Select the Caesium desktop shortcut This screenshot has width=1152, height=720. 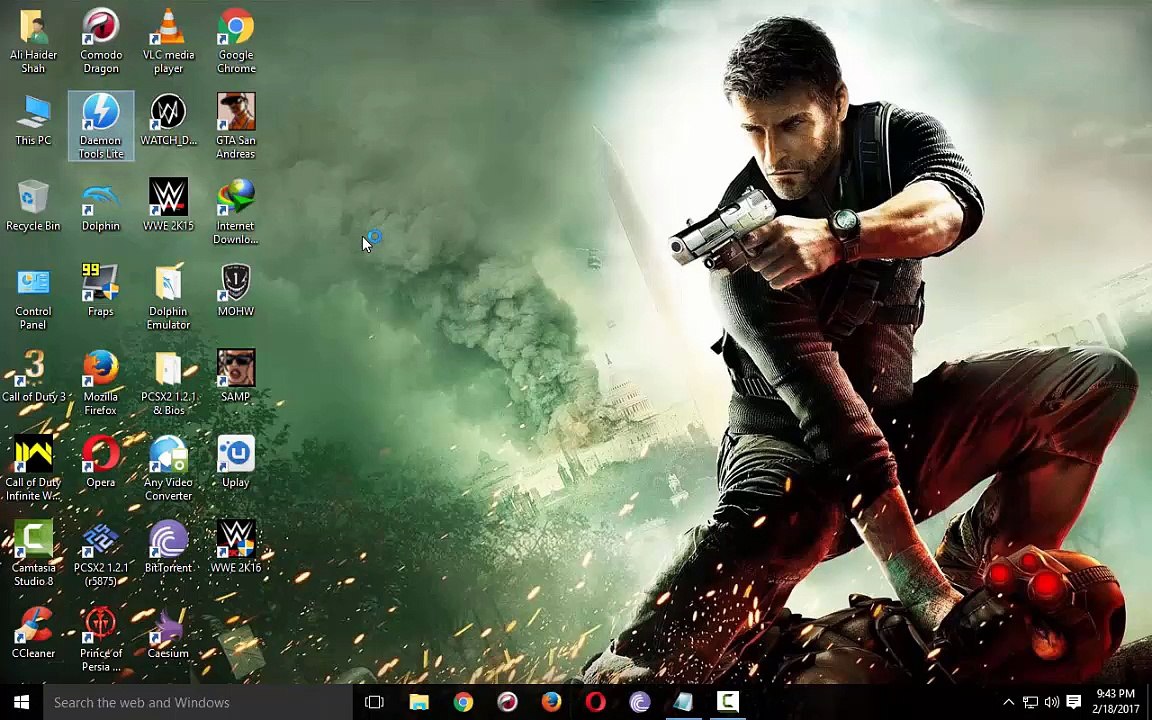(168, 633)
